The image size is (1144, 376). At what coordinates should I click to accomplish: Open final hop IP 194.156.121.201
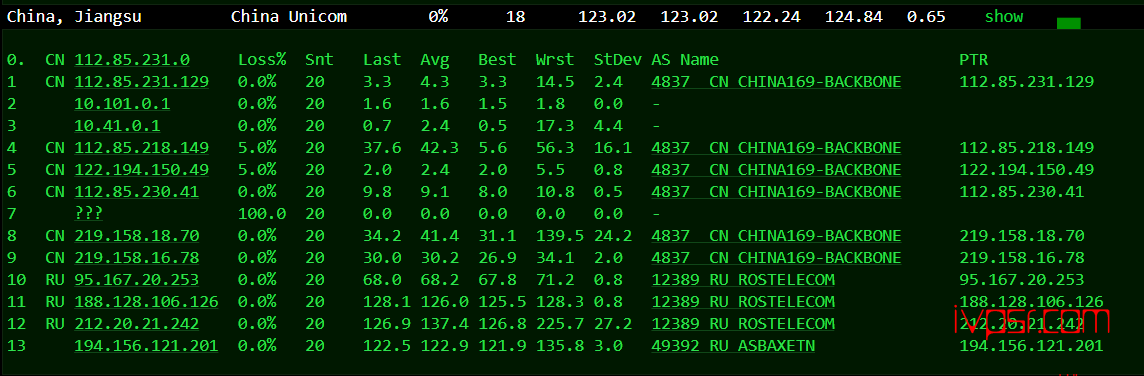(146, 345)
